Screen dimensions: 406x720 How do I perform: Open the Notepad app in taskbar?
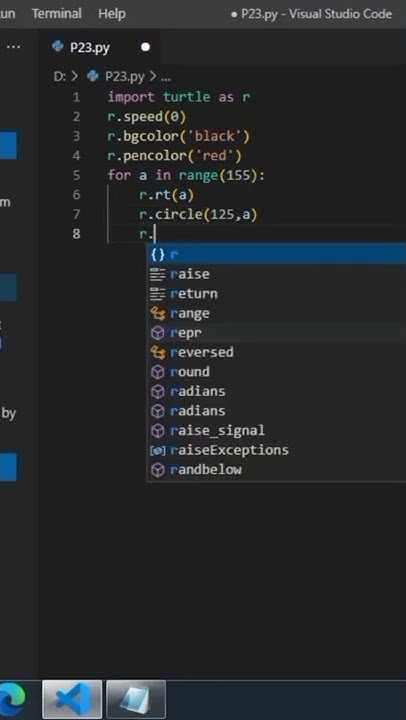click(136, 699)
